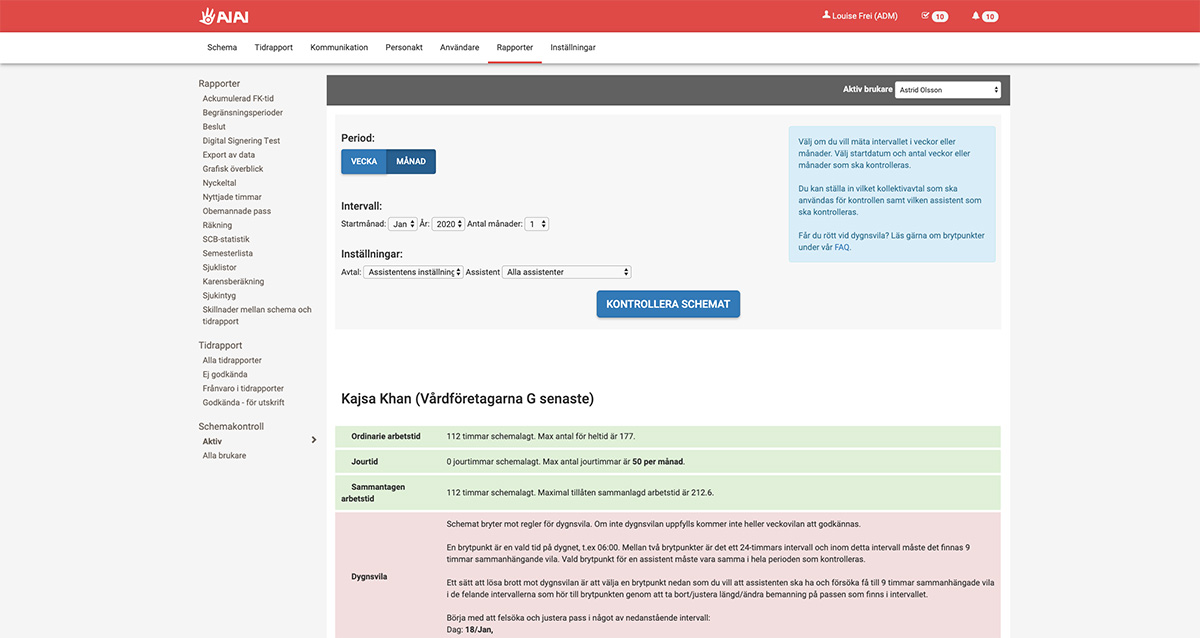Open the Inställningar tab

pos(573,47)
